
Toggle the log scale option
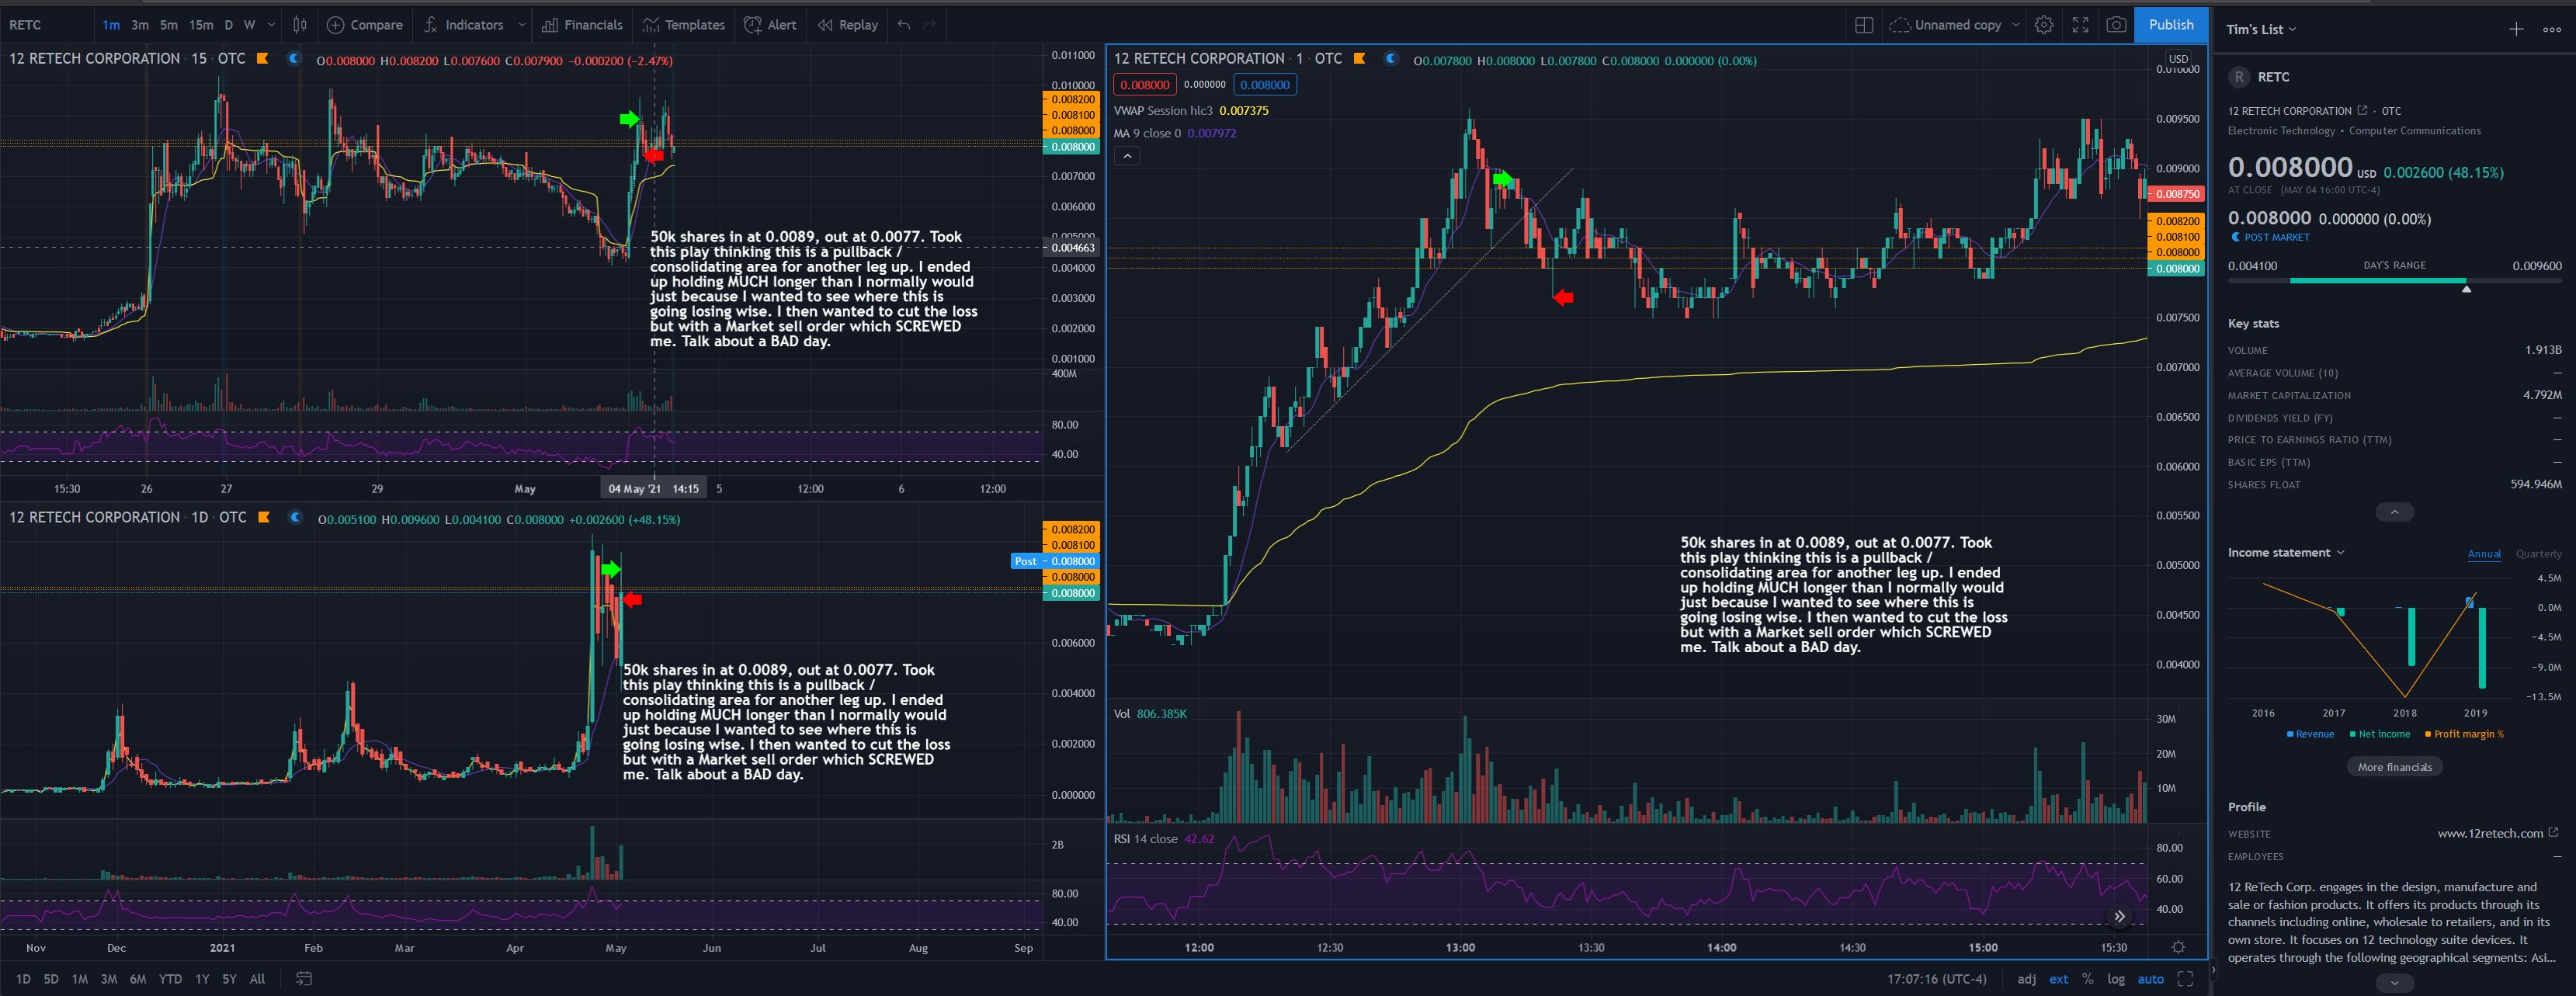coord(2116,979)
